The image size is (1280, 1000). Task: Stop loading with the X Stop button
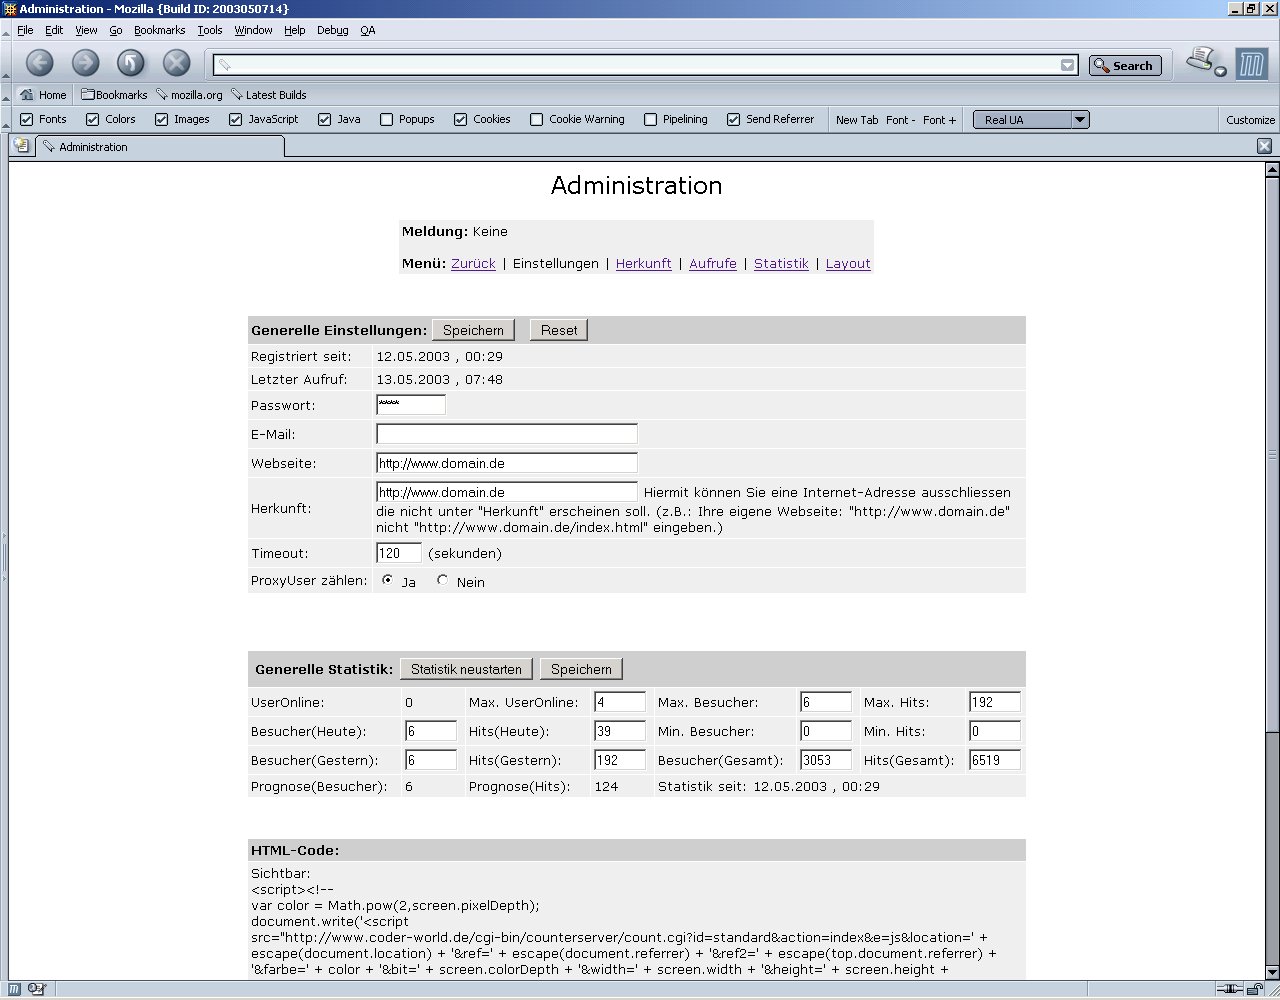(177, 64)
